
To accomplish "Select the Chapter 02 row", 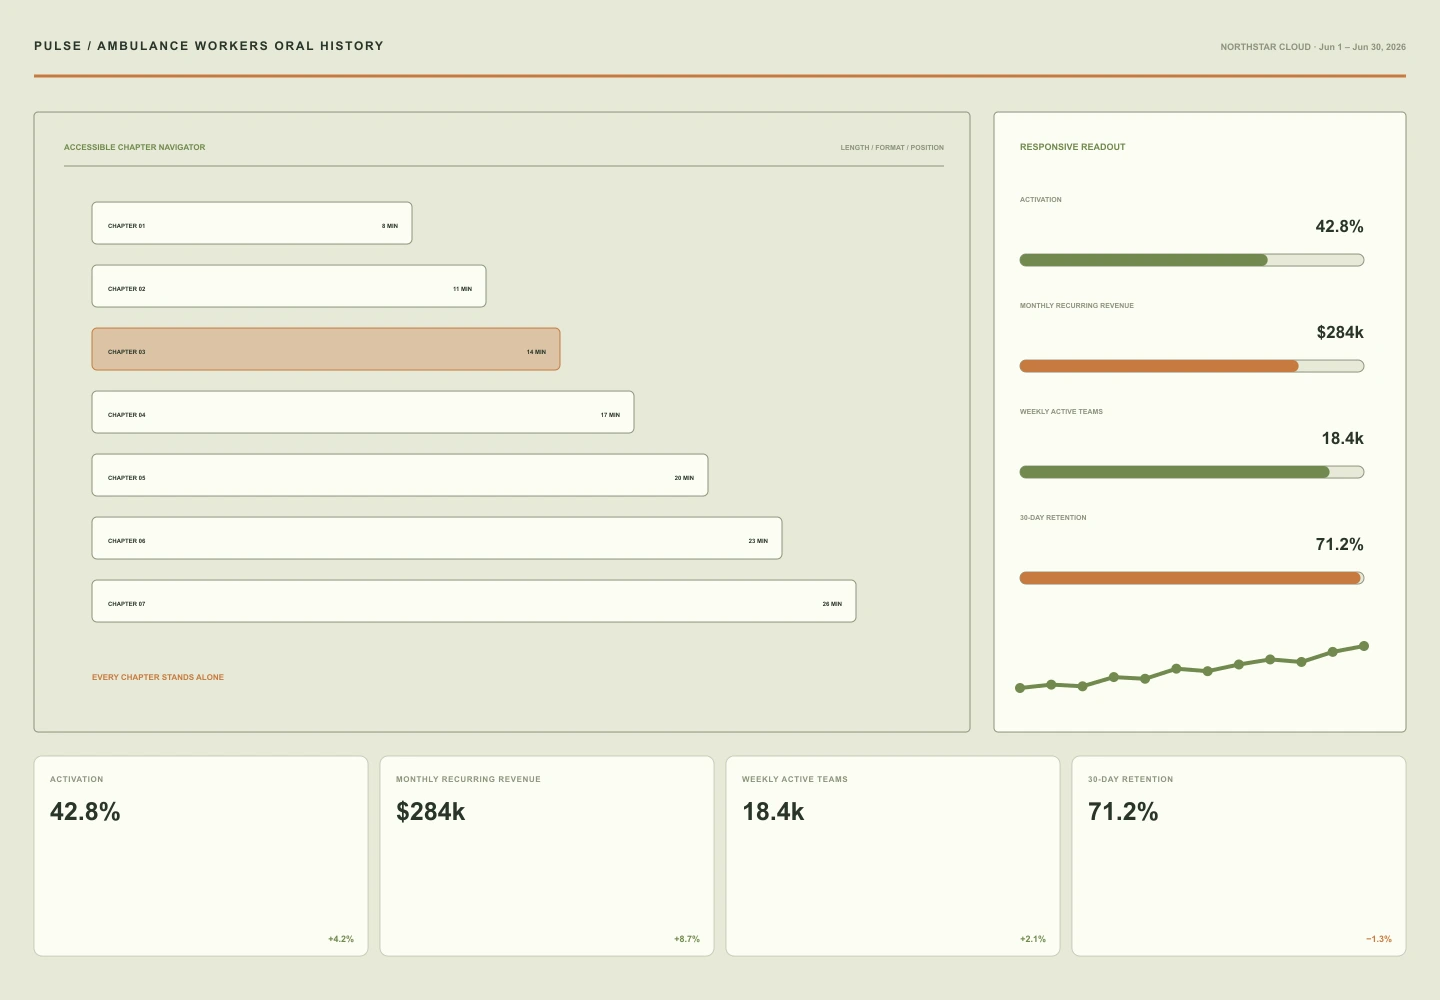I will (x=289, y=286).
